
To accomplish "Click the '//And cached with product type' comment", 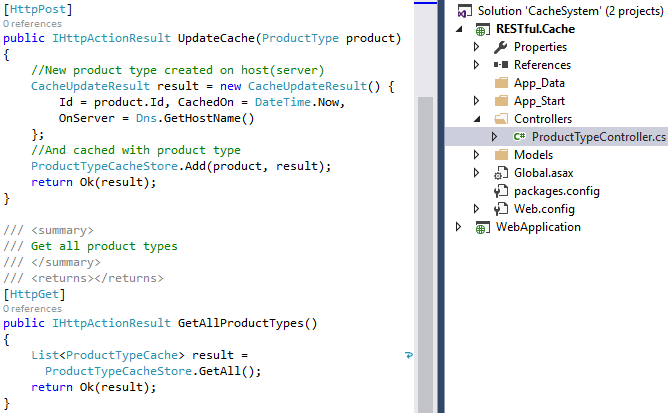I will pyautogui.click(x=136, y=150).
